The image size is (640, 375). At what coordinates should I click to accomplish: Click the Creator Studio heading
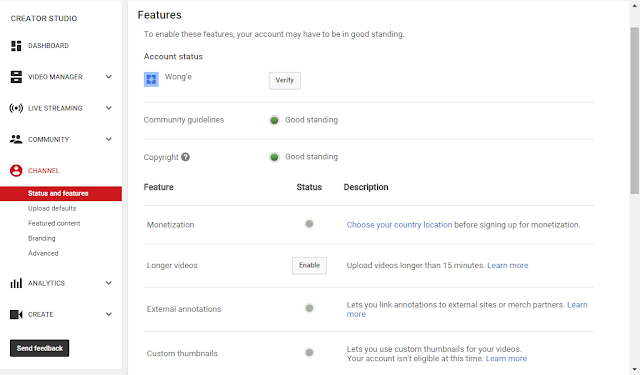tap(44, 18)
